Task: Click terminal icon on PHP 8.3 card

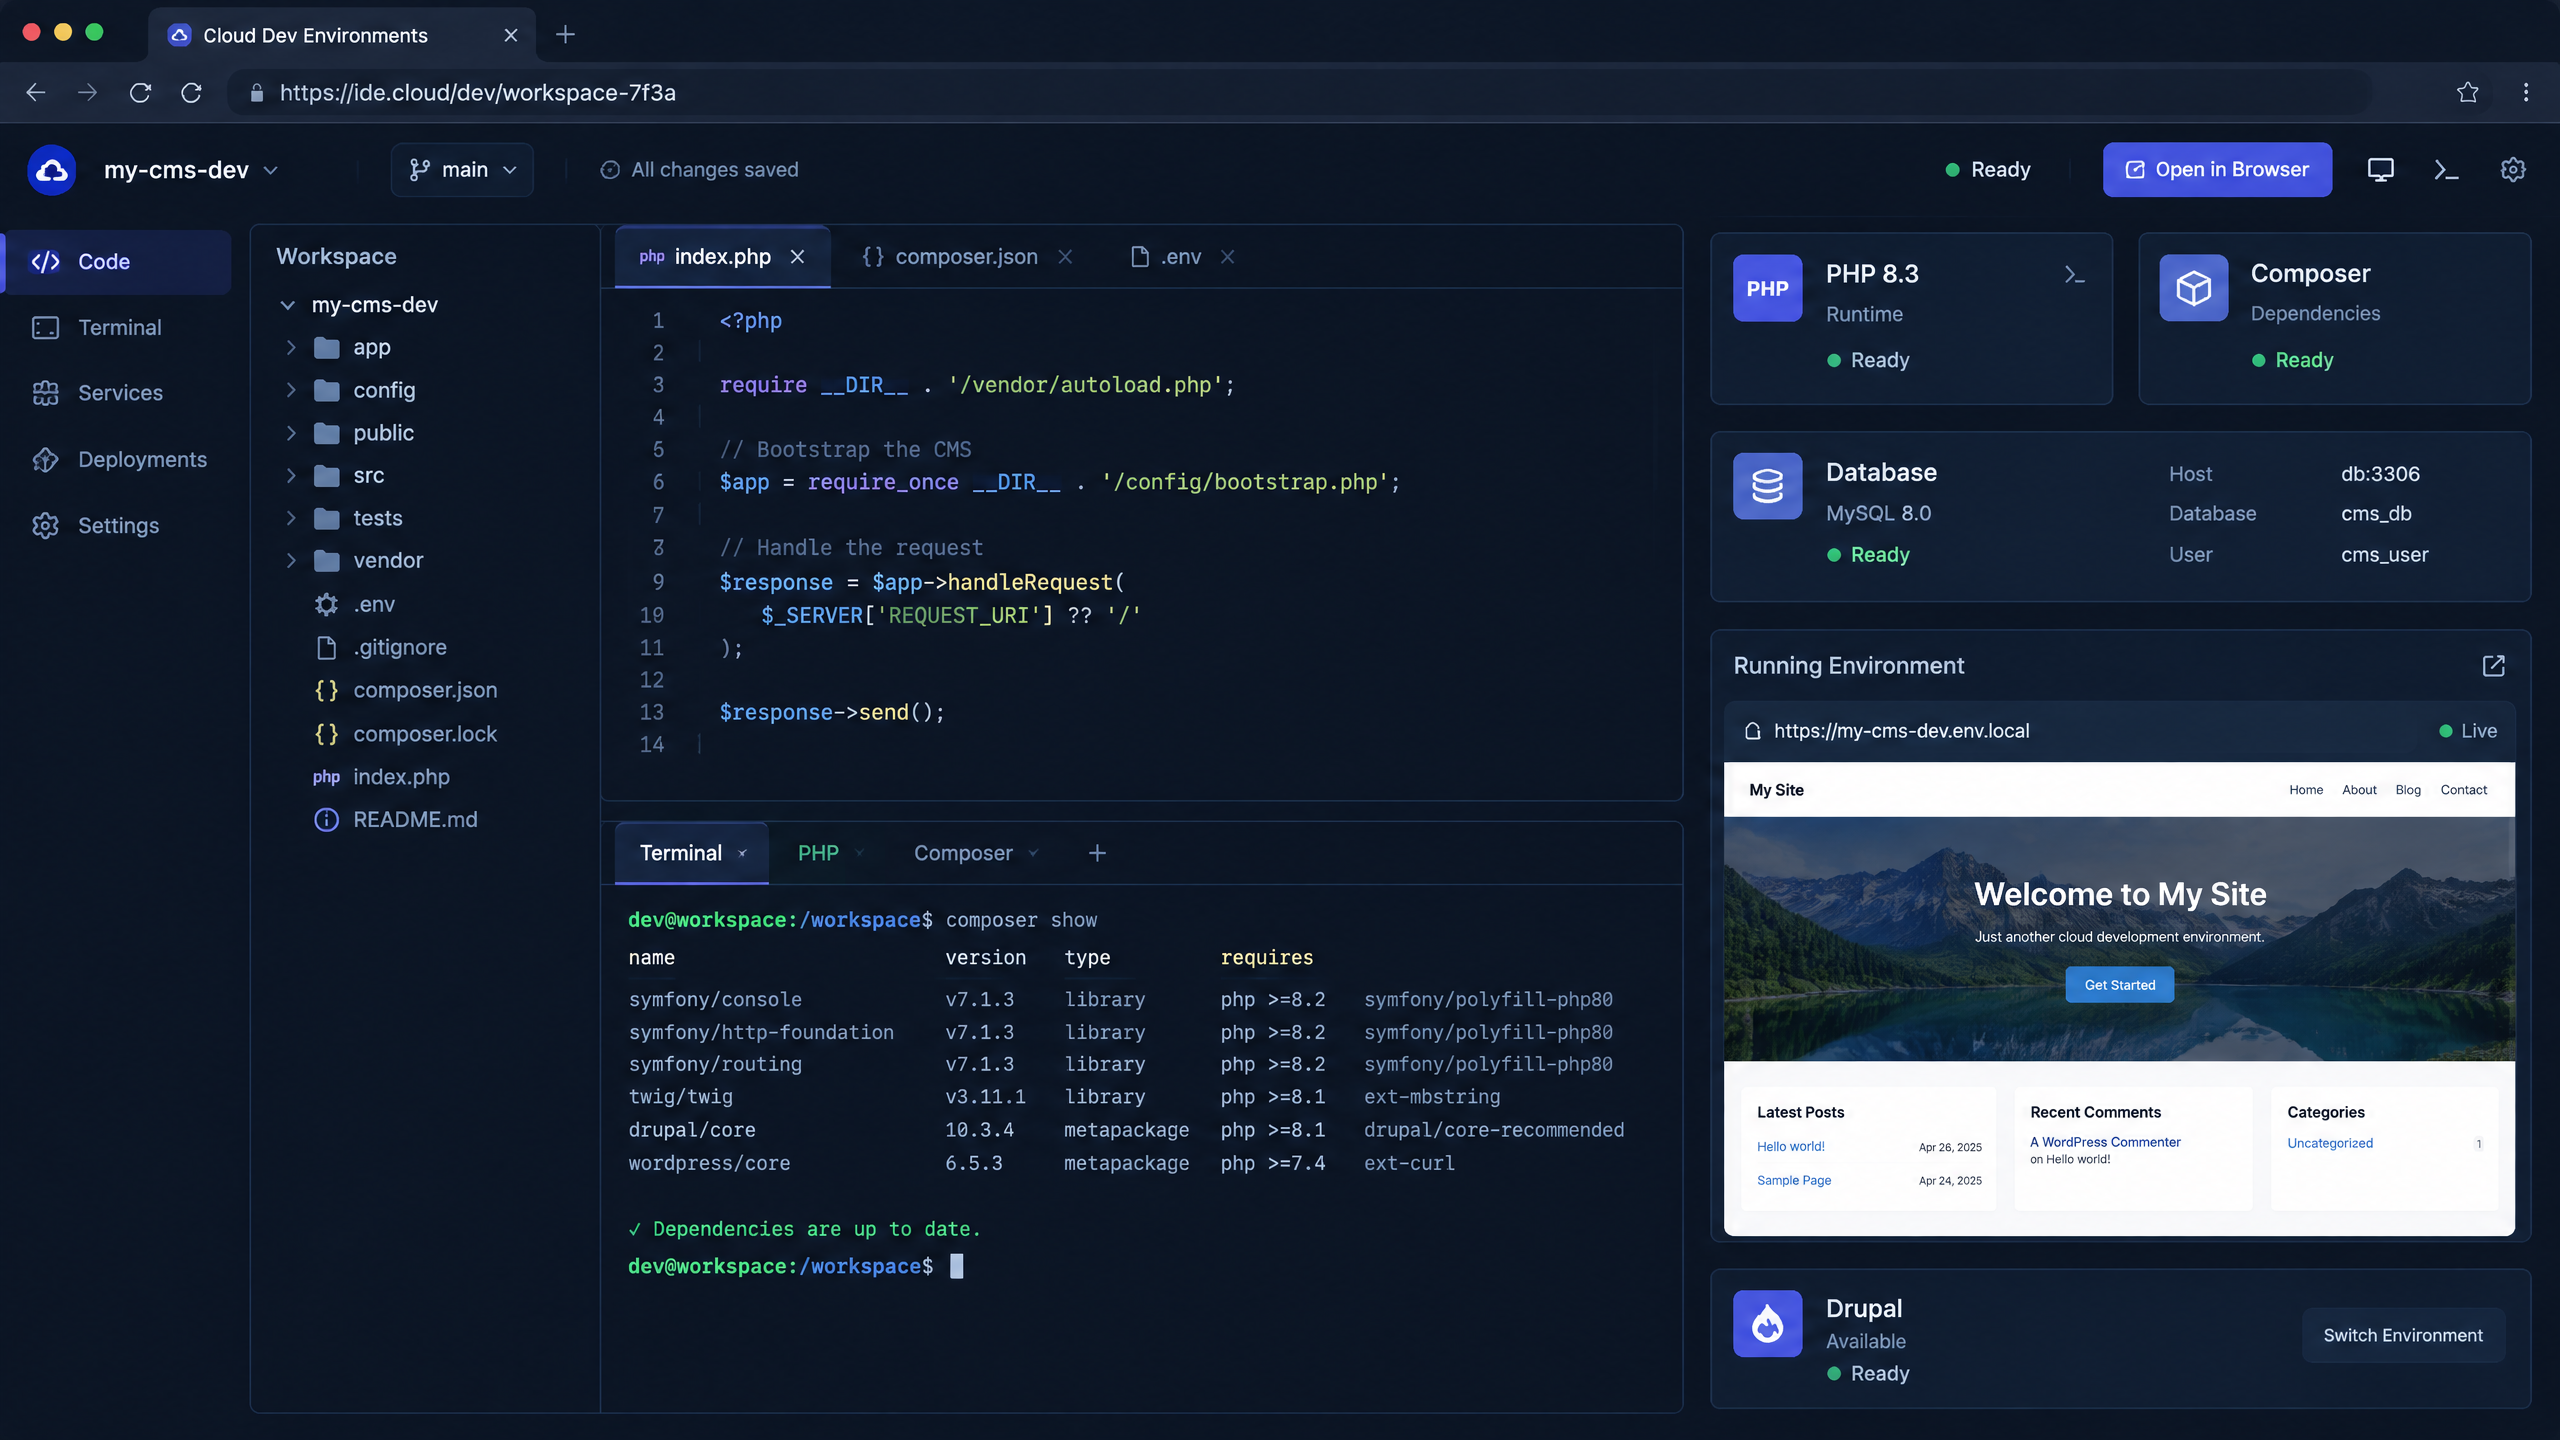Action: [x=2075, y=274]
